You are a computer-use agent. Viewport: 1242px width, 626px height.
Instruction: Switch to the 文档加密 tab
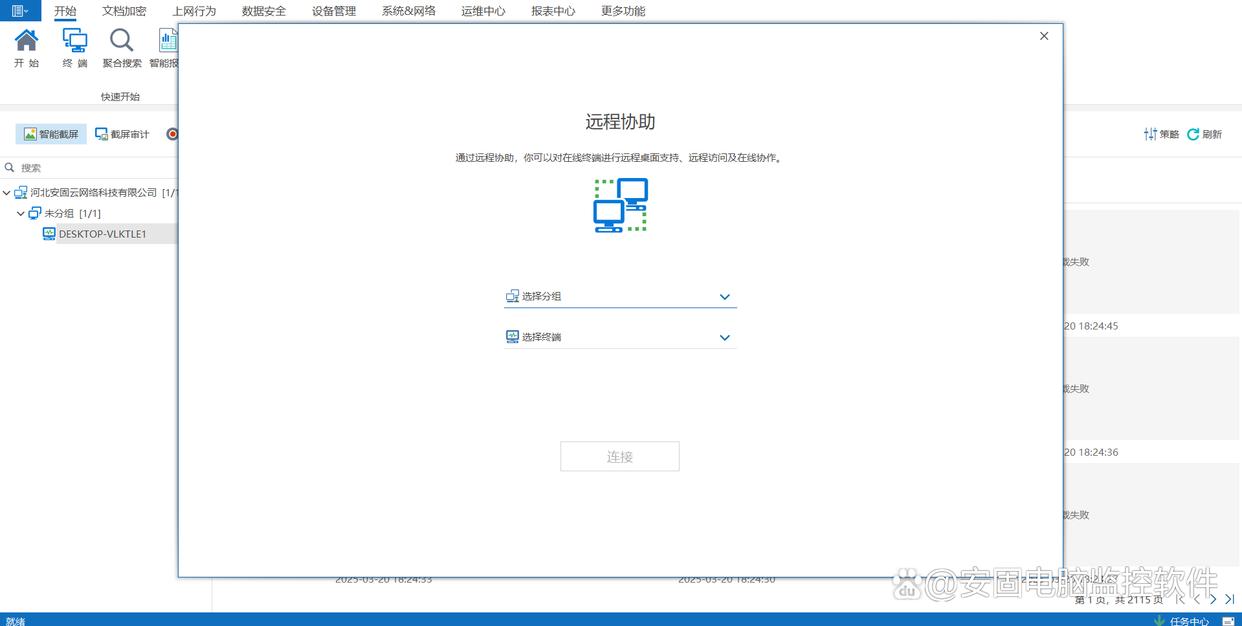[x=124, y=11]
